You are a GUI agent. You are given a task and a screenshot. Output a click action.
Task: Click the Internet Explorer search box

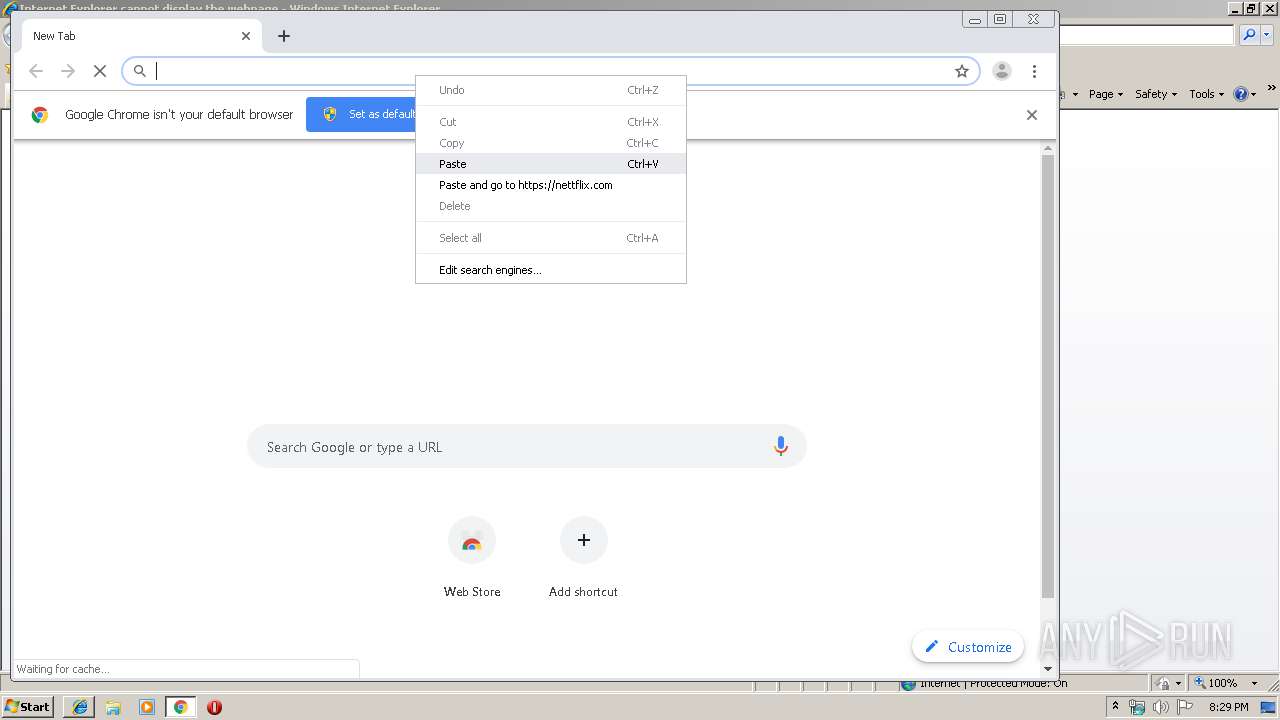point(1147,35)
